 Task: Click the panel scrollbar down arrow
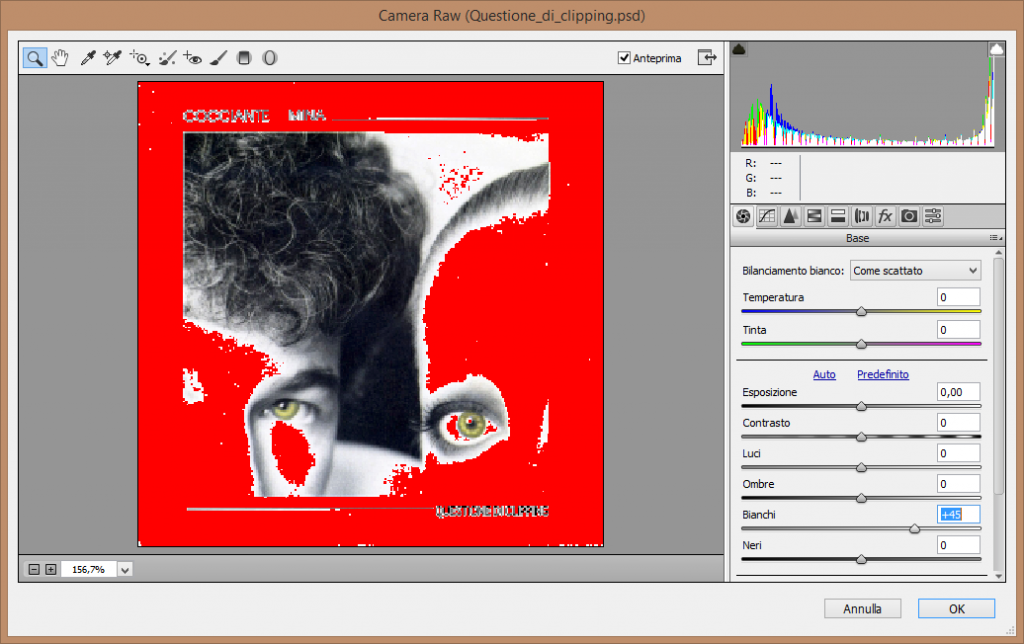point(999,576)
